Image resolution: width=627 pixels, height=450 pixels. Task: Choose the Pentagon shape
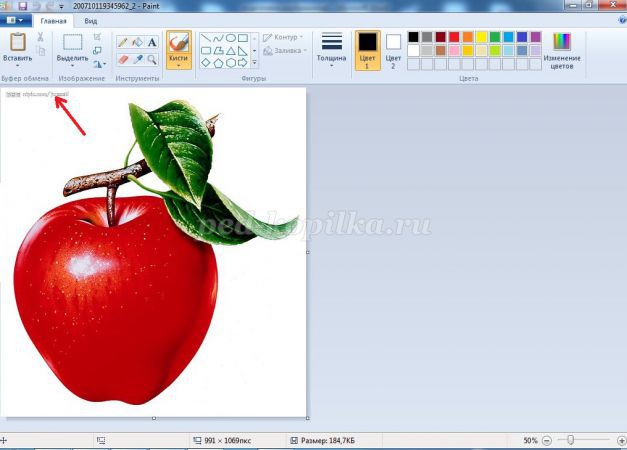tap(218, 63)
